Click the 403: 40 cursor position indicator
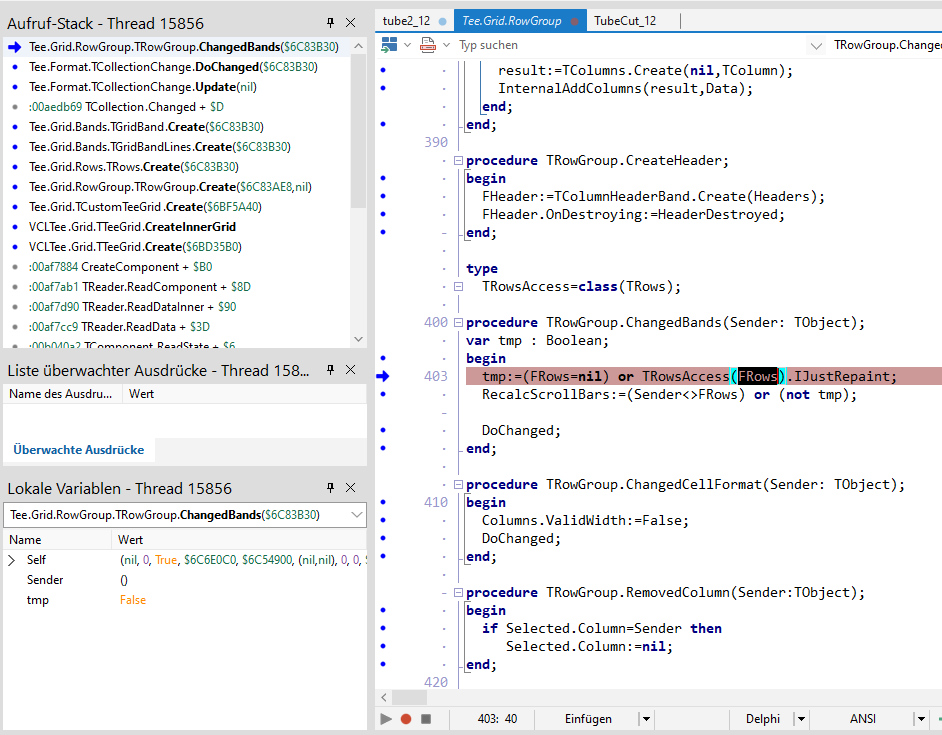This screenshot has height=735, width=942. [x=497, y=719]
